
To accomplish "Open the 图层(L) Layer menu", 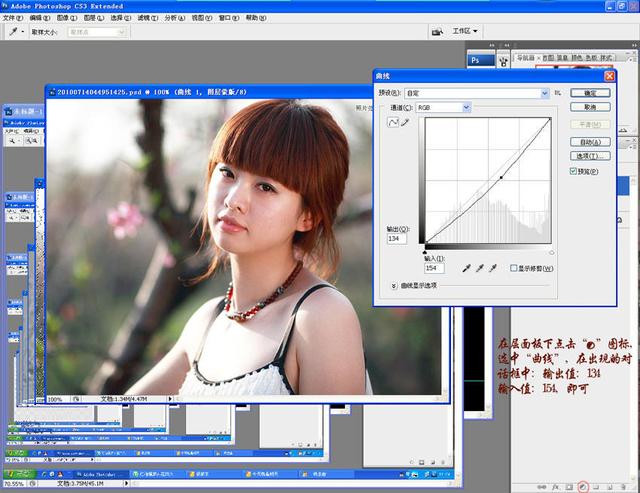I will click(93, 18).
